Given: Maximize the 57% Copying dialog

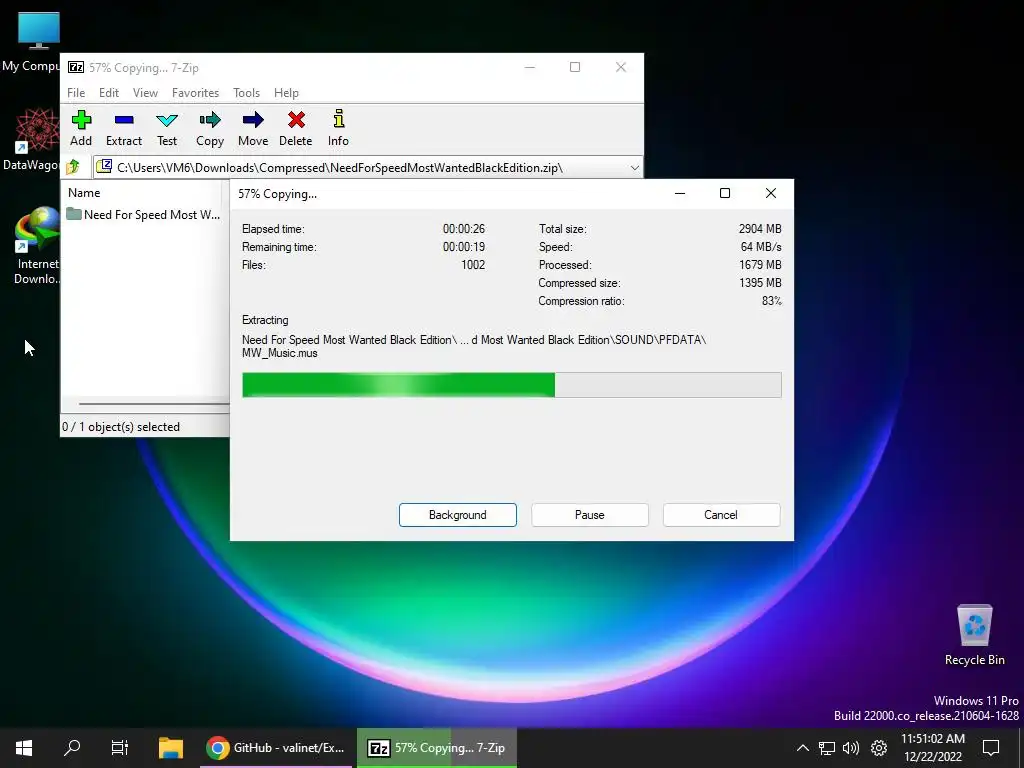Looking at the screenshot, I should tap(725, 193).
